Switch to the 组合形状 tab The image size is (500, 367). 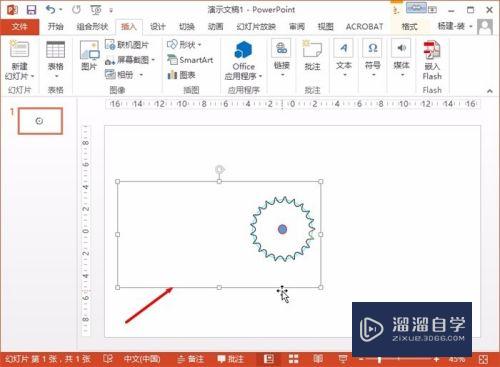coord(92,27)
